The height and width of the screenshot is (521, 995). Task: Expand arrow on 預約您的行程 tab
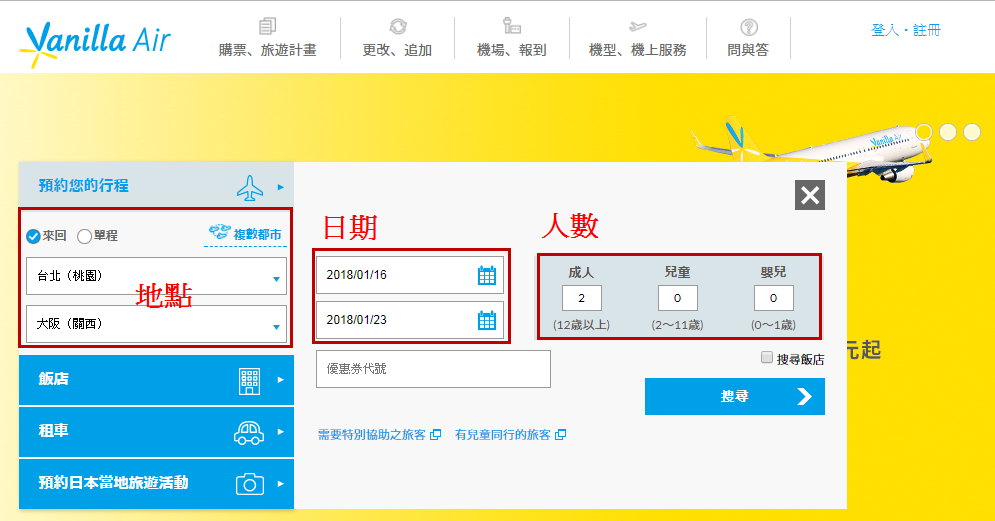(280, 187)
